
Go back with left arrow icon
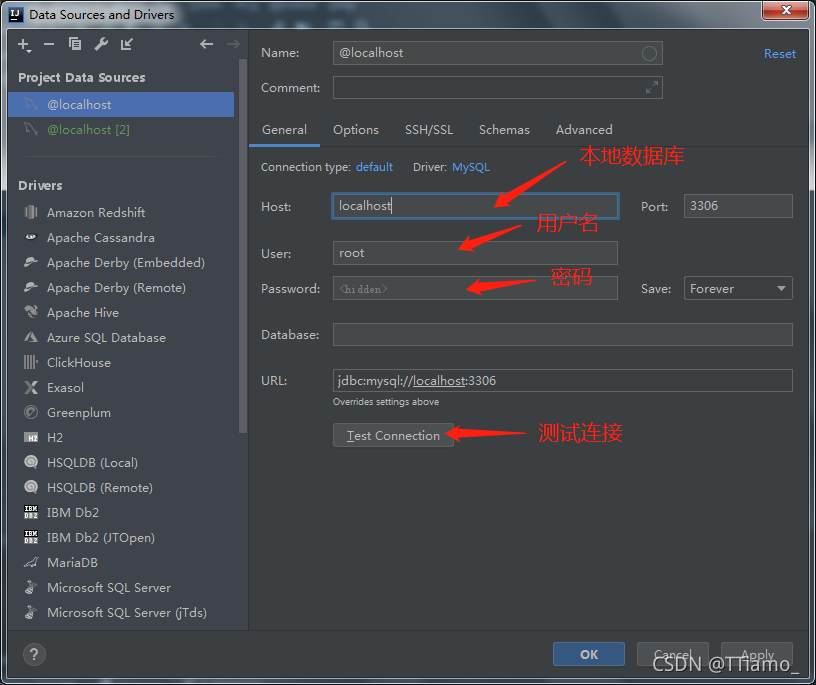pyautogui.click(x=207, y=44)
